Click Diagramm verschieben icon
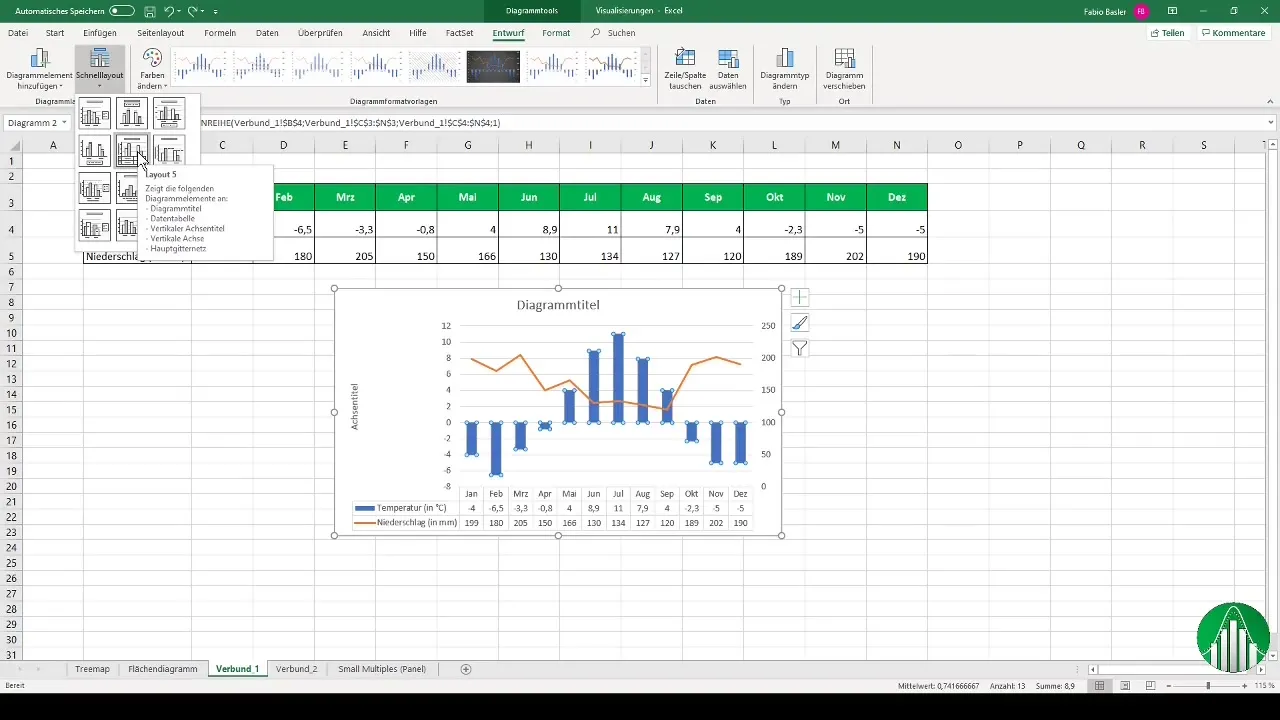Viewport: 1280px width, 720px height. tap(845, 68)
